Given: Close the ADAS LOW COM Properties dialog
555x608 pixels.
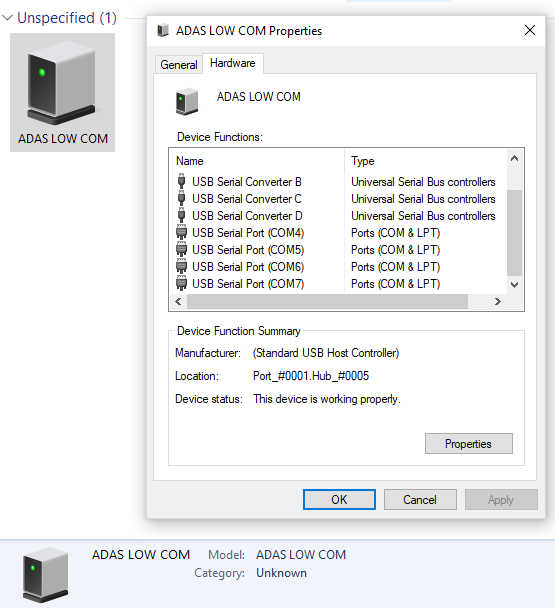Looking at the screenshot, I should point(530,30).
